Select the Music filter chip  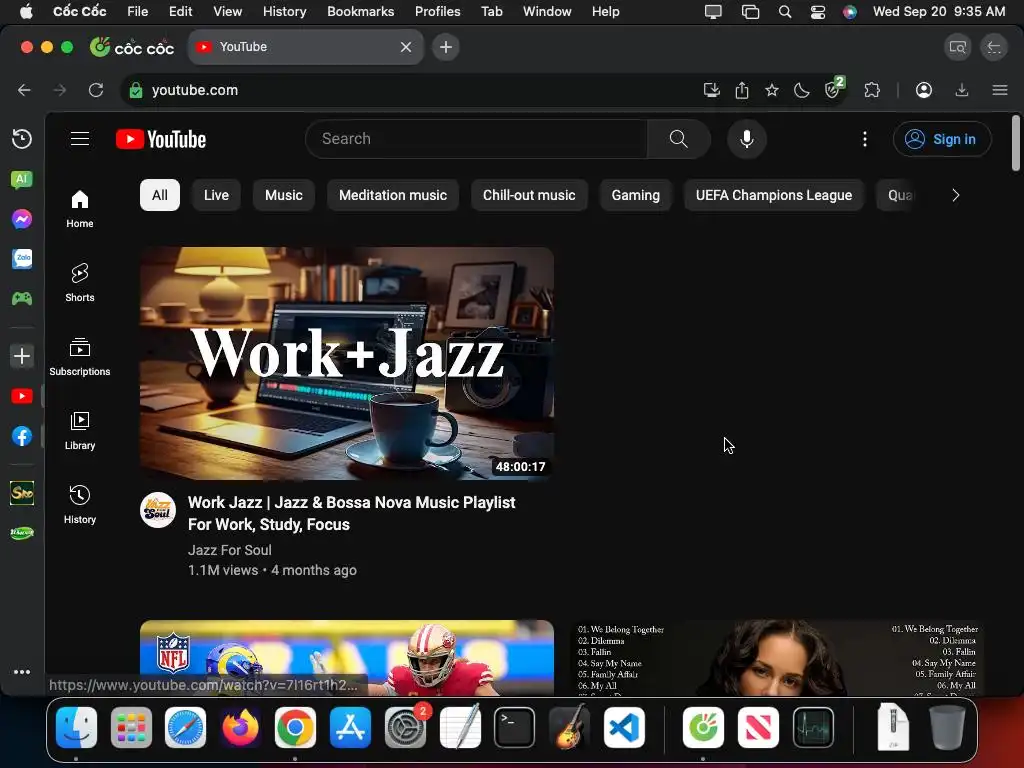pos(283,195)
